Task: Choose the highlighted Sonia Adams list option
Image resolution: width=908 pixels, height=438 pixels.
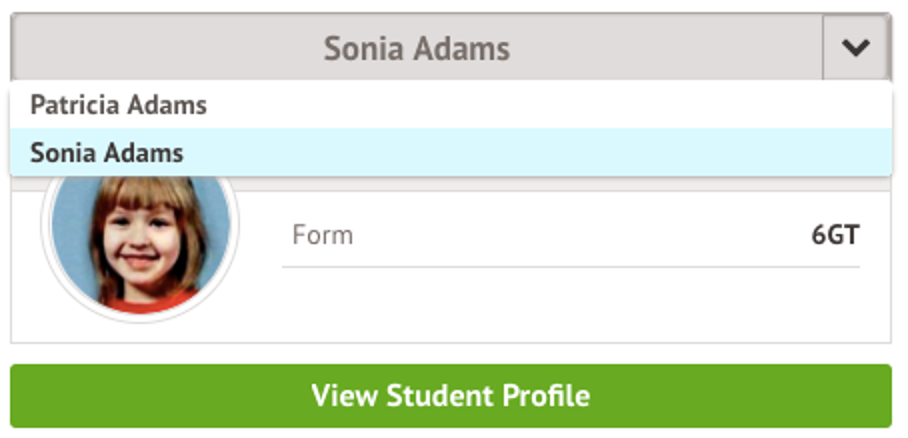Action: tap(107, 153)
